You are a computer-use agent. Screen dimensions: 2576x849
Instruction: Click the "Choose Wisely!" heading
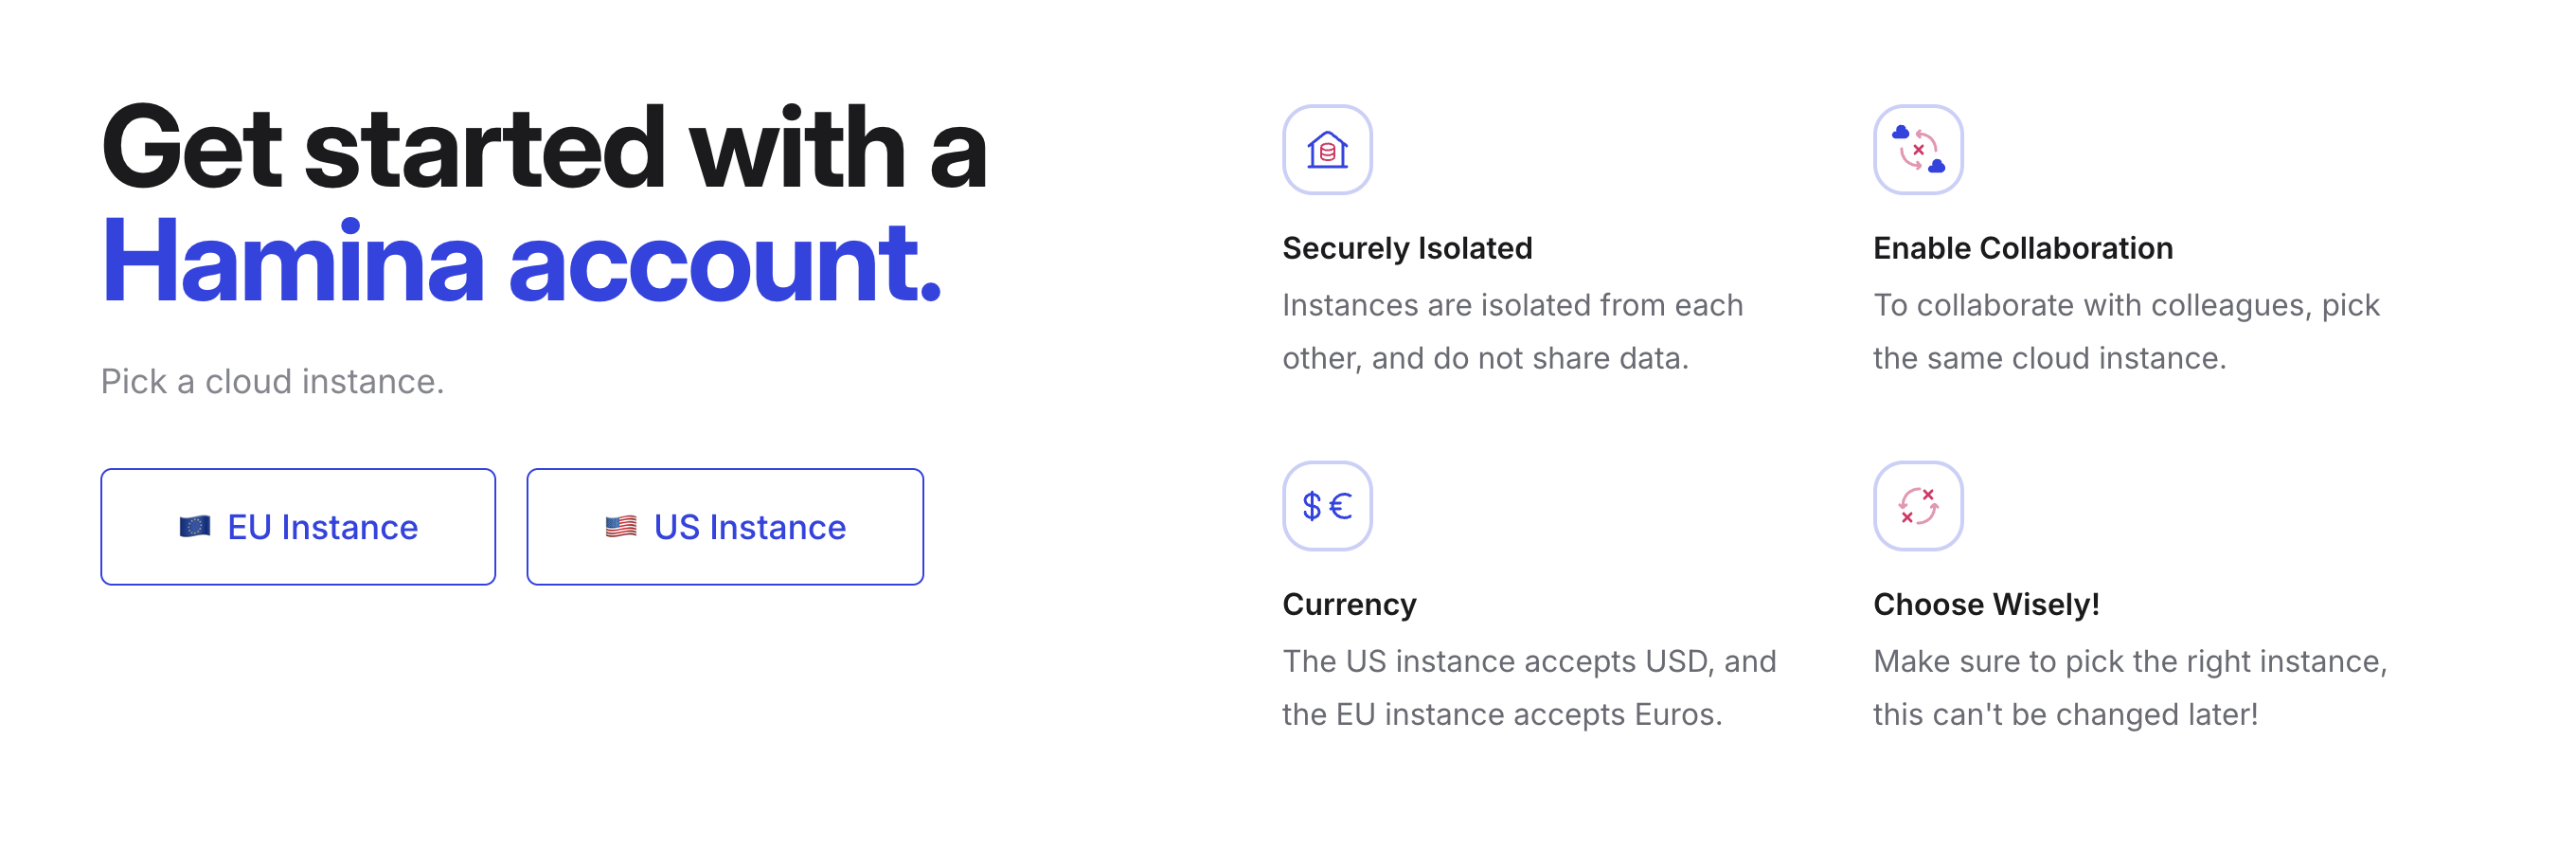click(1985, 604)
